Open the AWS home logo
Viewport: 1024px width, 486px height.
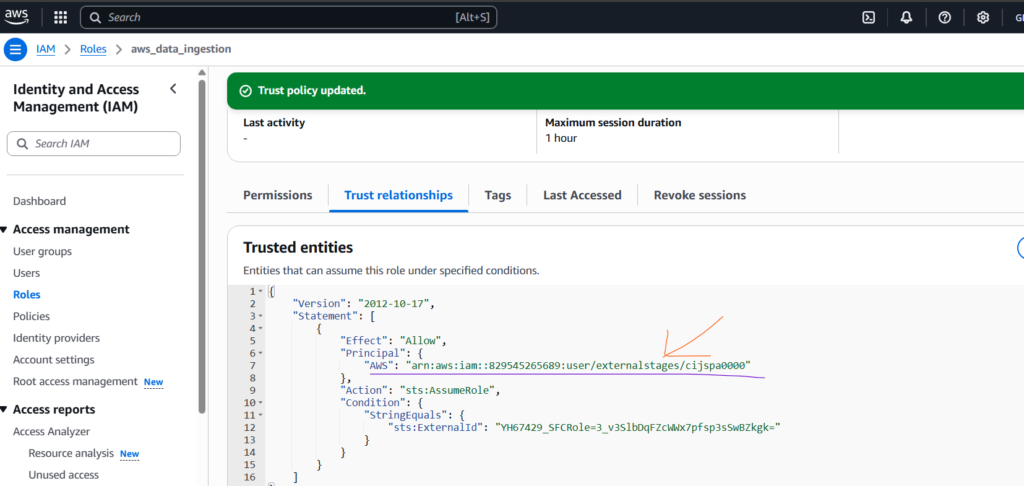[17, 17]
